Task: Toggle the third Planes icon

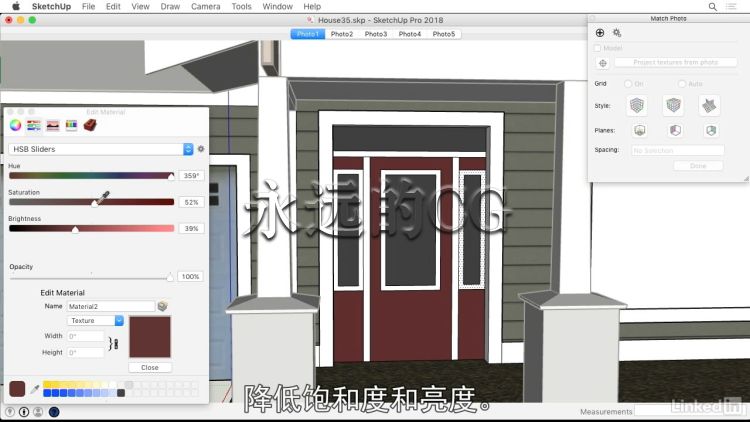Action: pos(711,130)
